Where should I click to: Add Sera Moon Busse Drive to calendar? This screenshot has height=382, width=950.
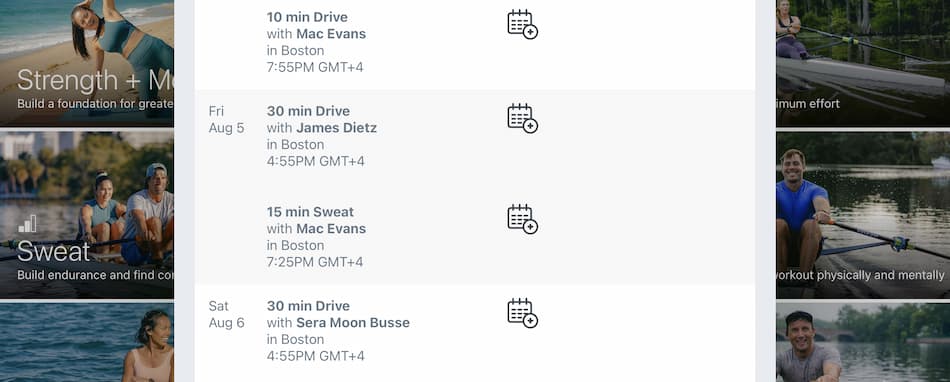coord(522,313)
